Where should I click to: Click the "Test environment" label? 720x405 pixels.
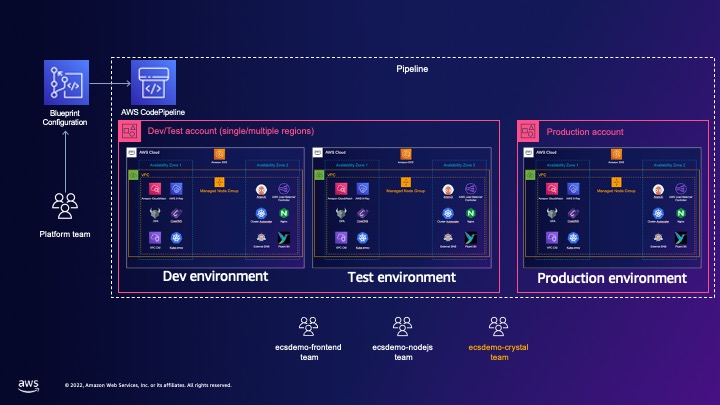coord(402,277)
